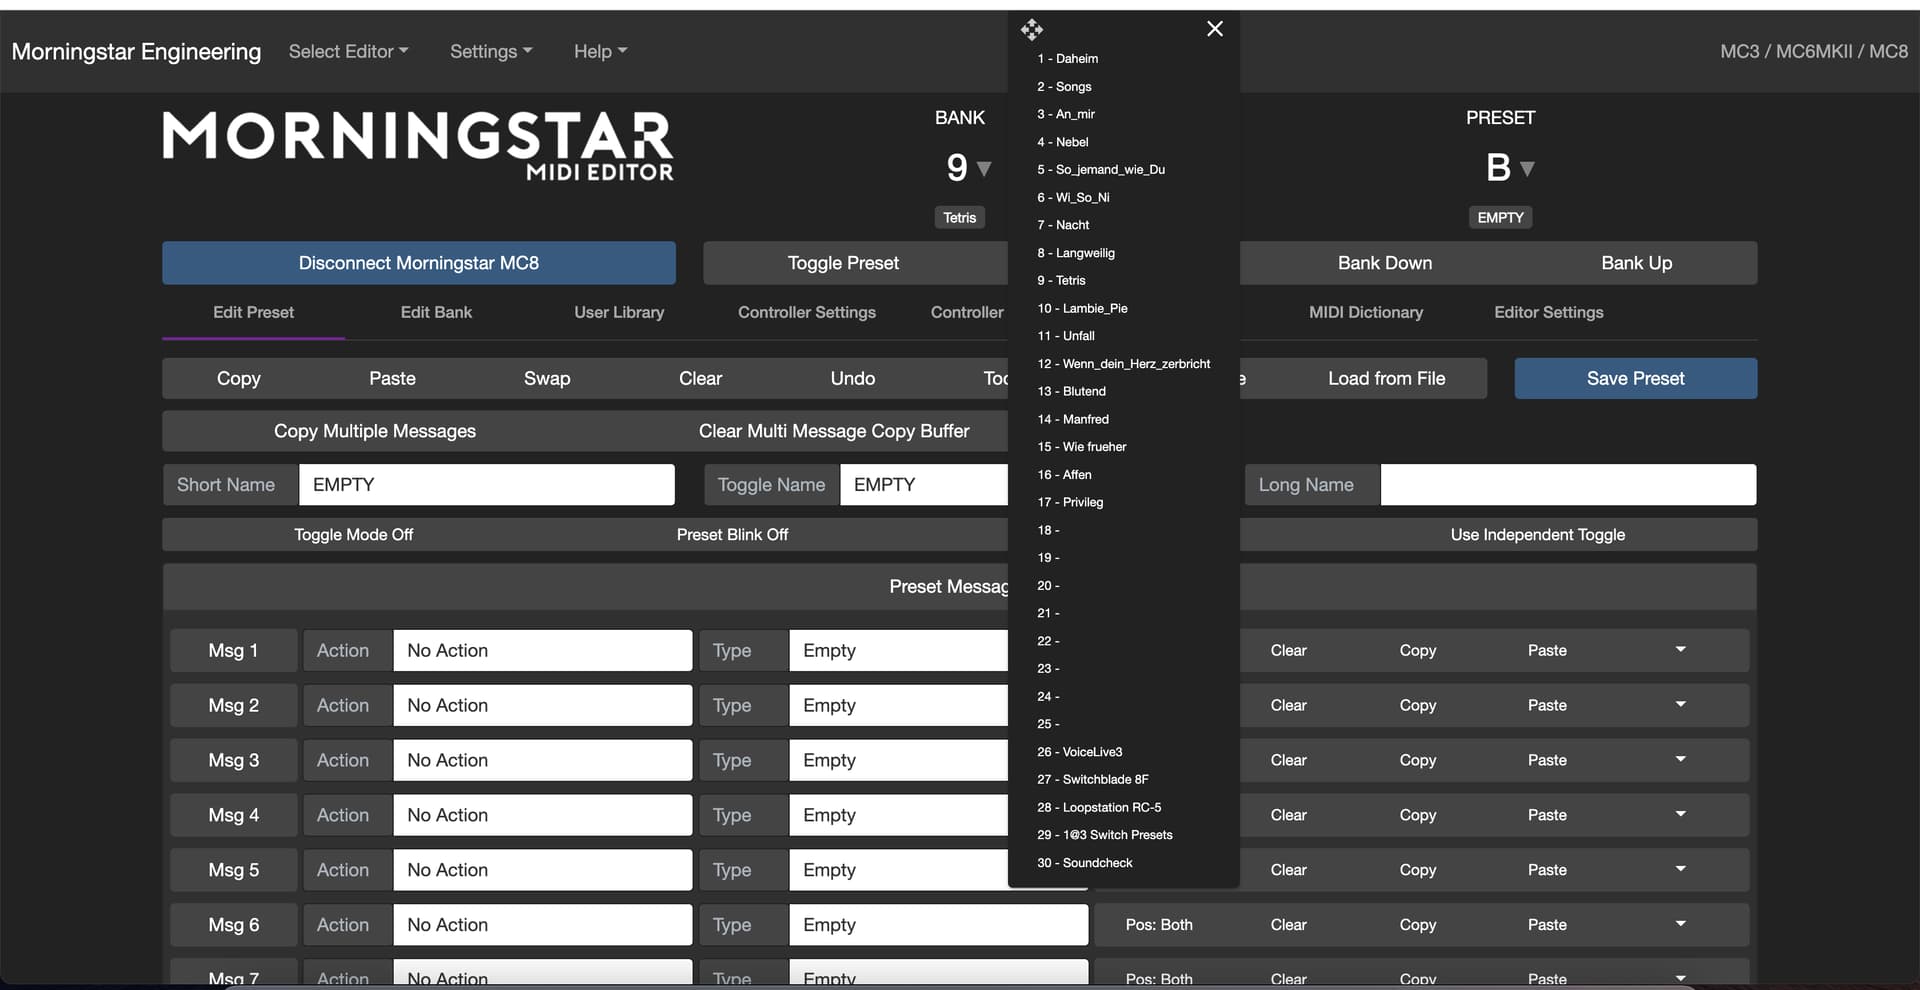Expand Msg 2 options caret

click(x=1681, y=705)
